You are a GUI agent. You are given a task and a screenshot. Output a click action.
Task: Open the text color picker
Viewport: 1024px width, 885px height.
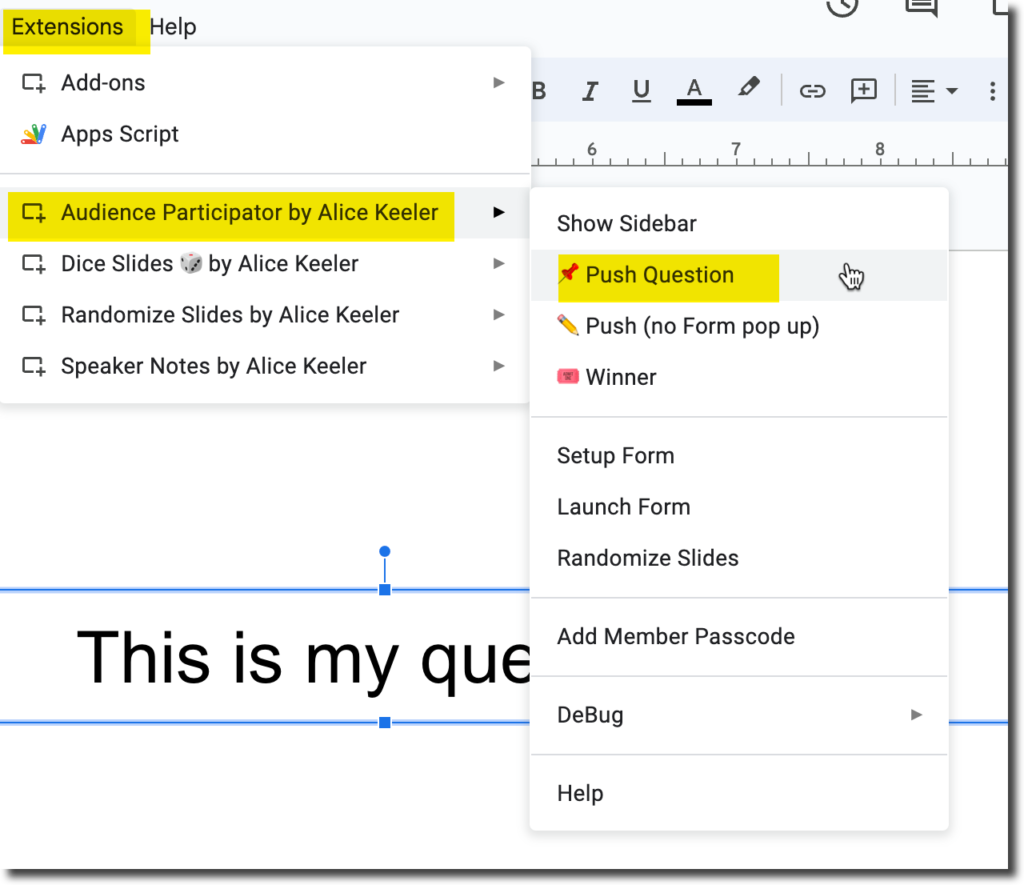pos(694,91)
